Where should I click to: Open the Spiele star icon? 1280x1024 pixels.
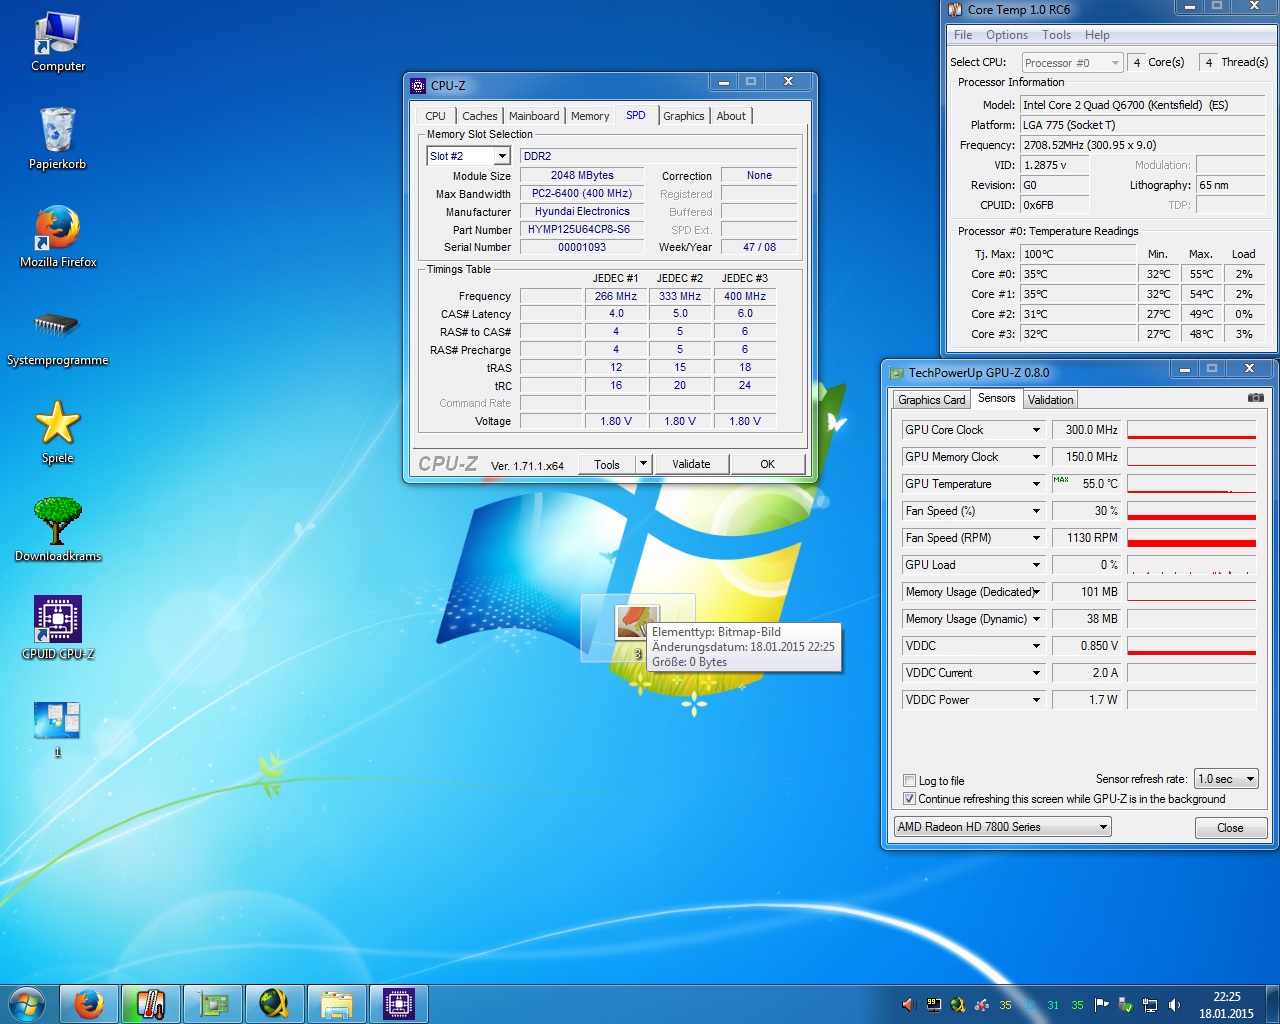[58, 423]
